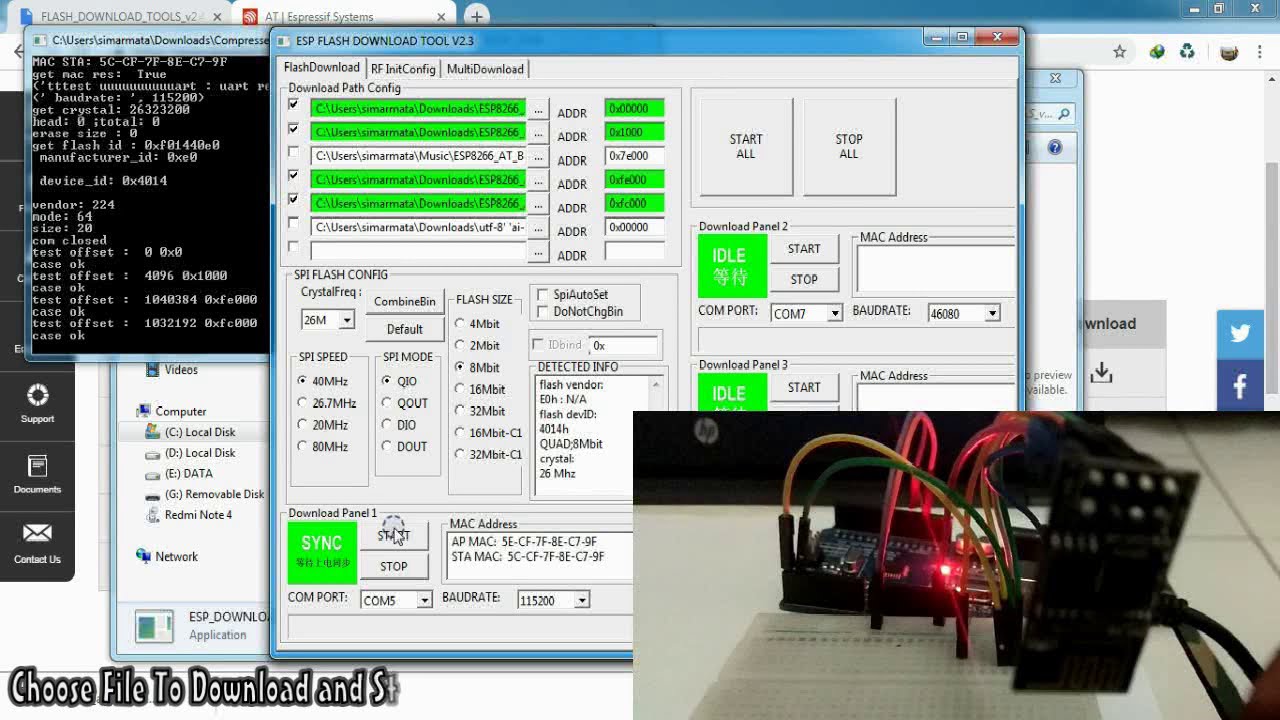Uncheck the checkbox for address 0xfc000
The width and height of the screenshot is (1280, 720).
[x=293, y=200]
